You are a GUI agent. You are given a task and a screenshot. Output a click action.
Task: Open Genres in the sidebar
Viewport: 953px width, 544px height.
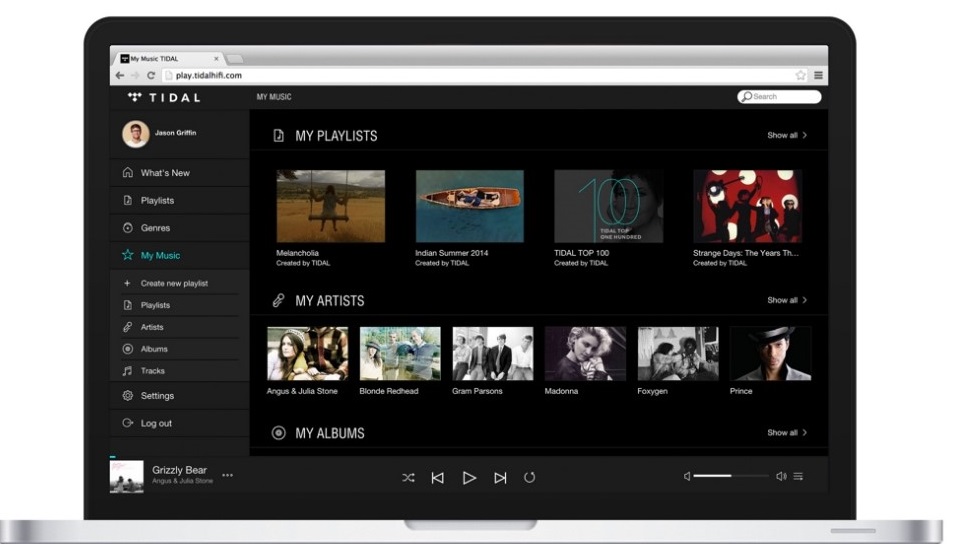point(179,228)
